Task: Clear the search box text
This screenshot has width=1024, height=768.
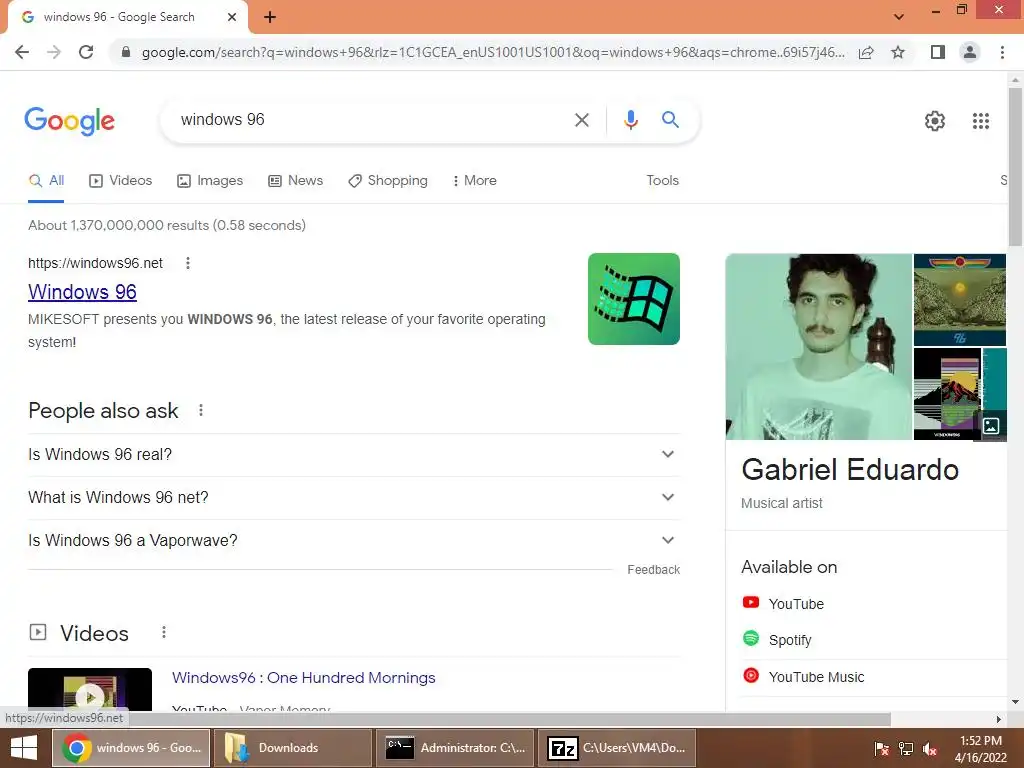Action: (581, 120)
